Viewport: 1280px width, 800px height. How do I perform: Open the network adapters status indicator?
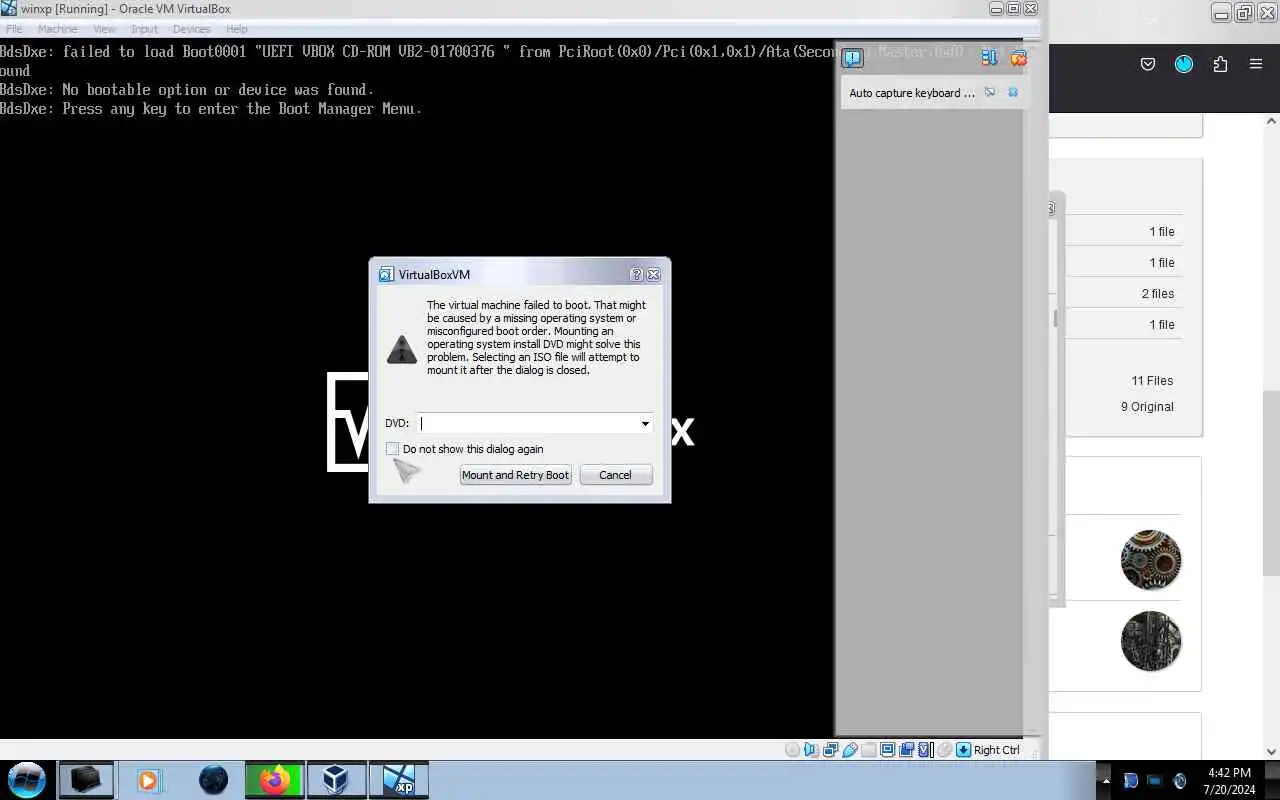[831, 750]
